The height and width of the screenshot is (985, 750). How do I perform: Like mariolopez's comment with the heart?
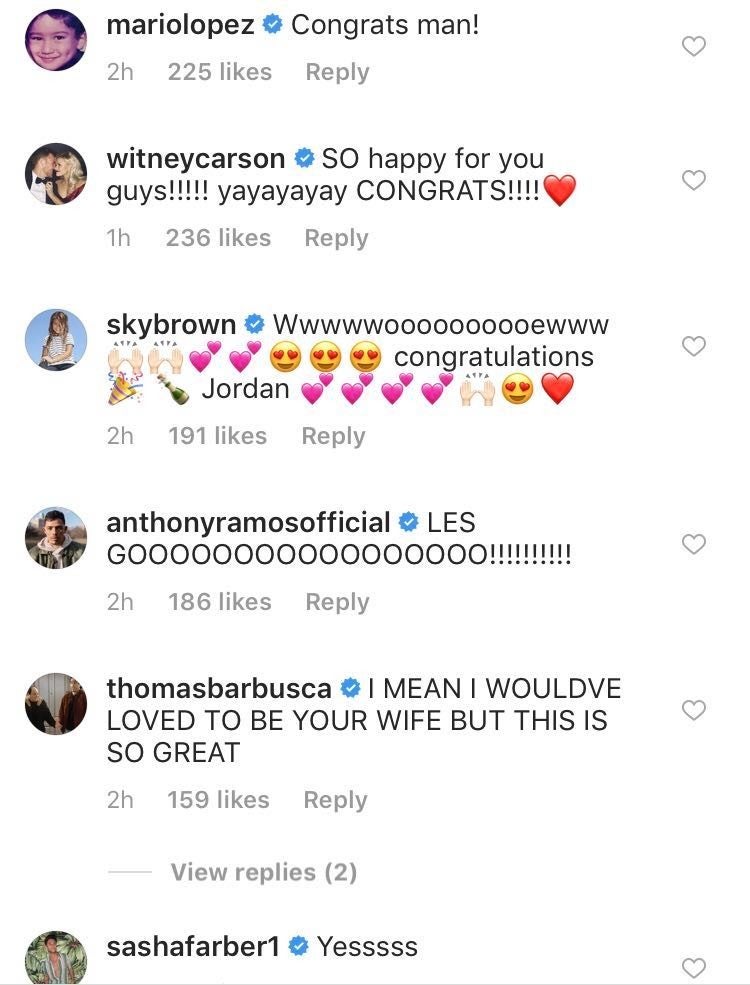[x=693, y=46]
